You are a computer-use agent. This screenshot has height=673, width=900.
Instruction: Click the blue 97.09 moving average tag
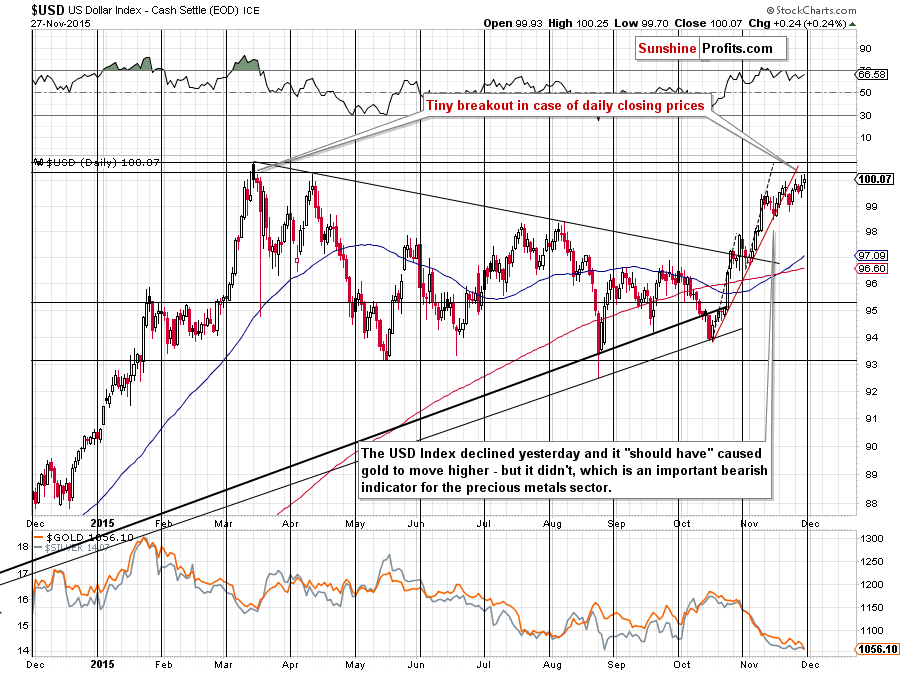pyautogui.click(x=871, y=255)
